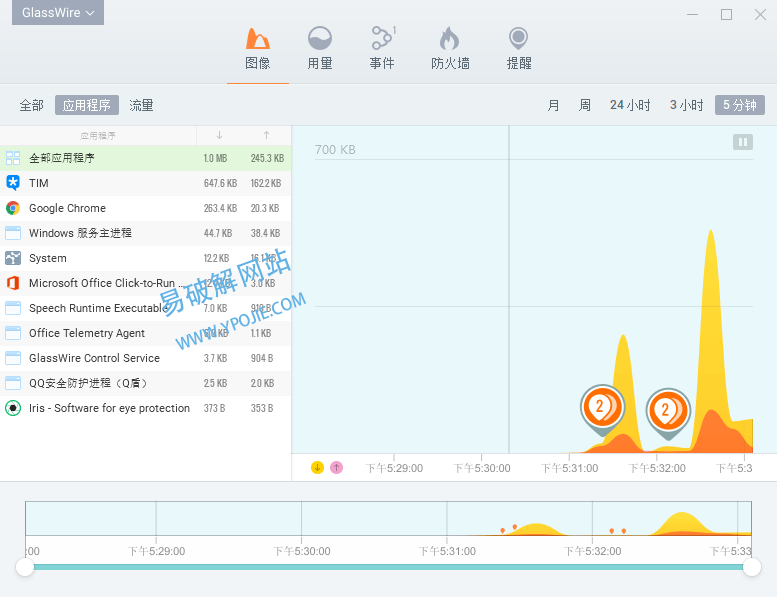
Task: Open the 事件 events tab icon
Action: click(382, 39)
